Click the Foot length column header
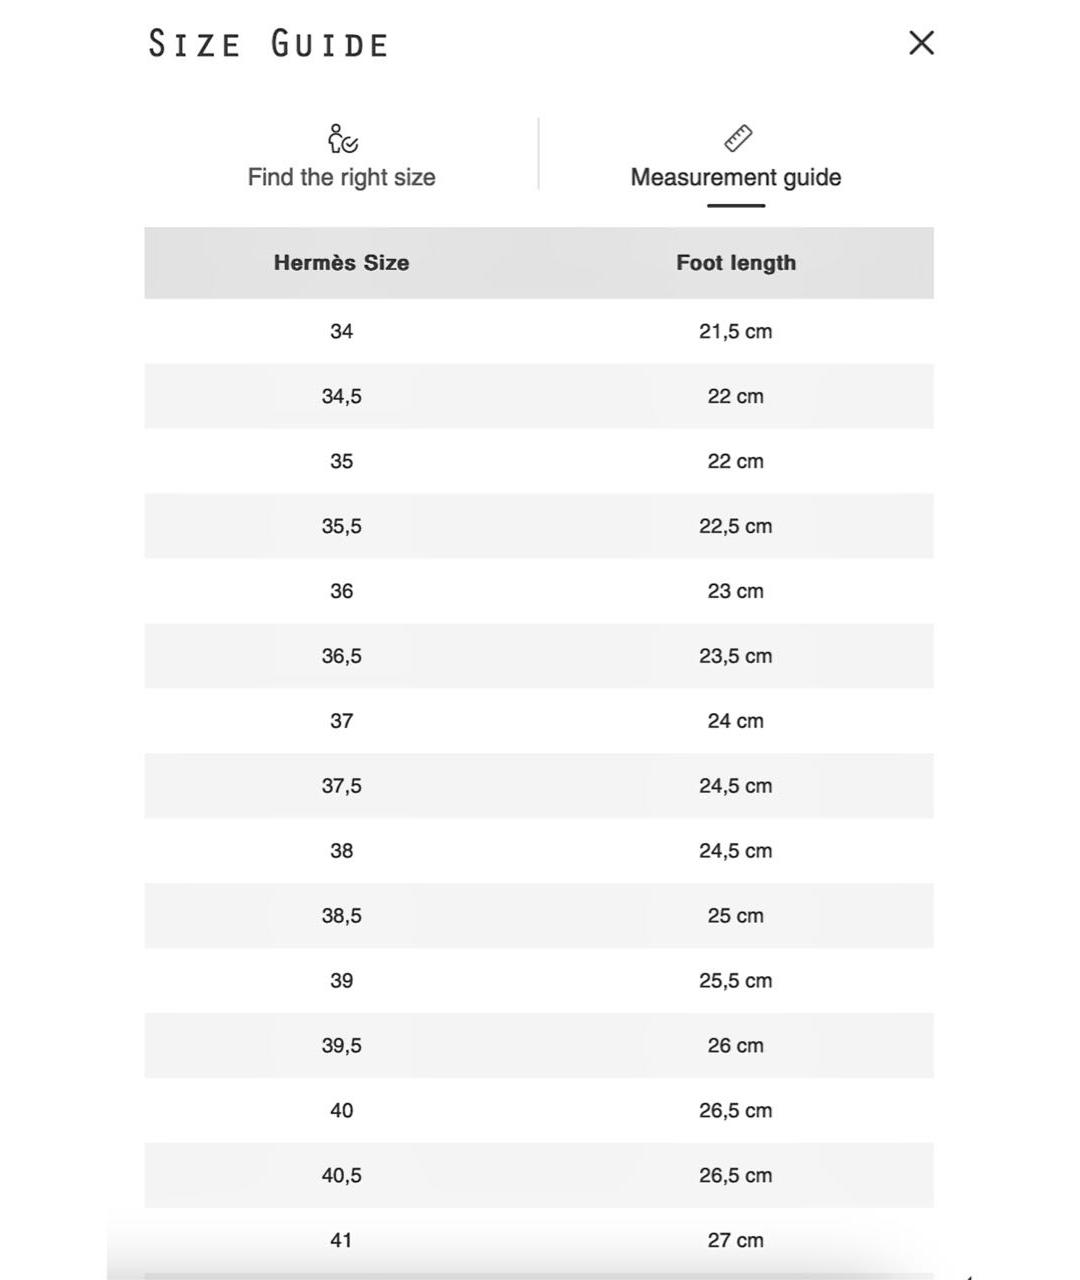This screenshot has width=1080, height=1280. [x=736, y=263]
